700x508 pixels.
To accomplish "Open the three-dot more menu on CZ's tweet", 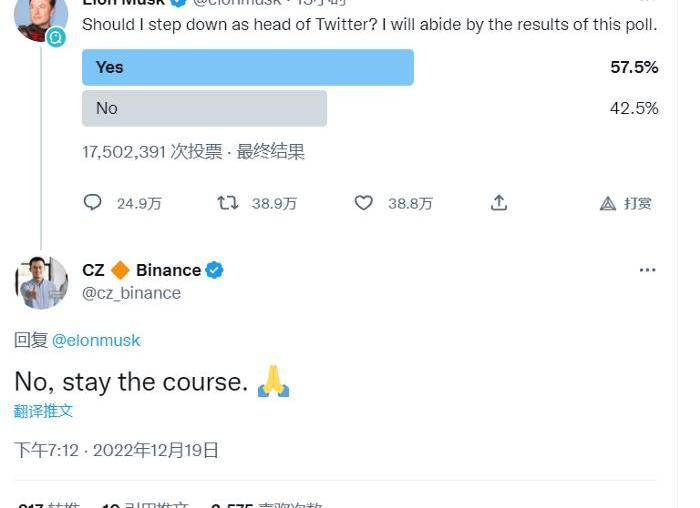I will [x=647, y=270].
